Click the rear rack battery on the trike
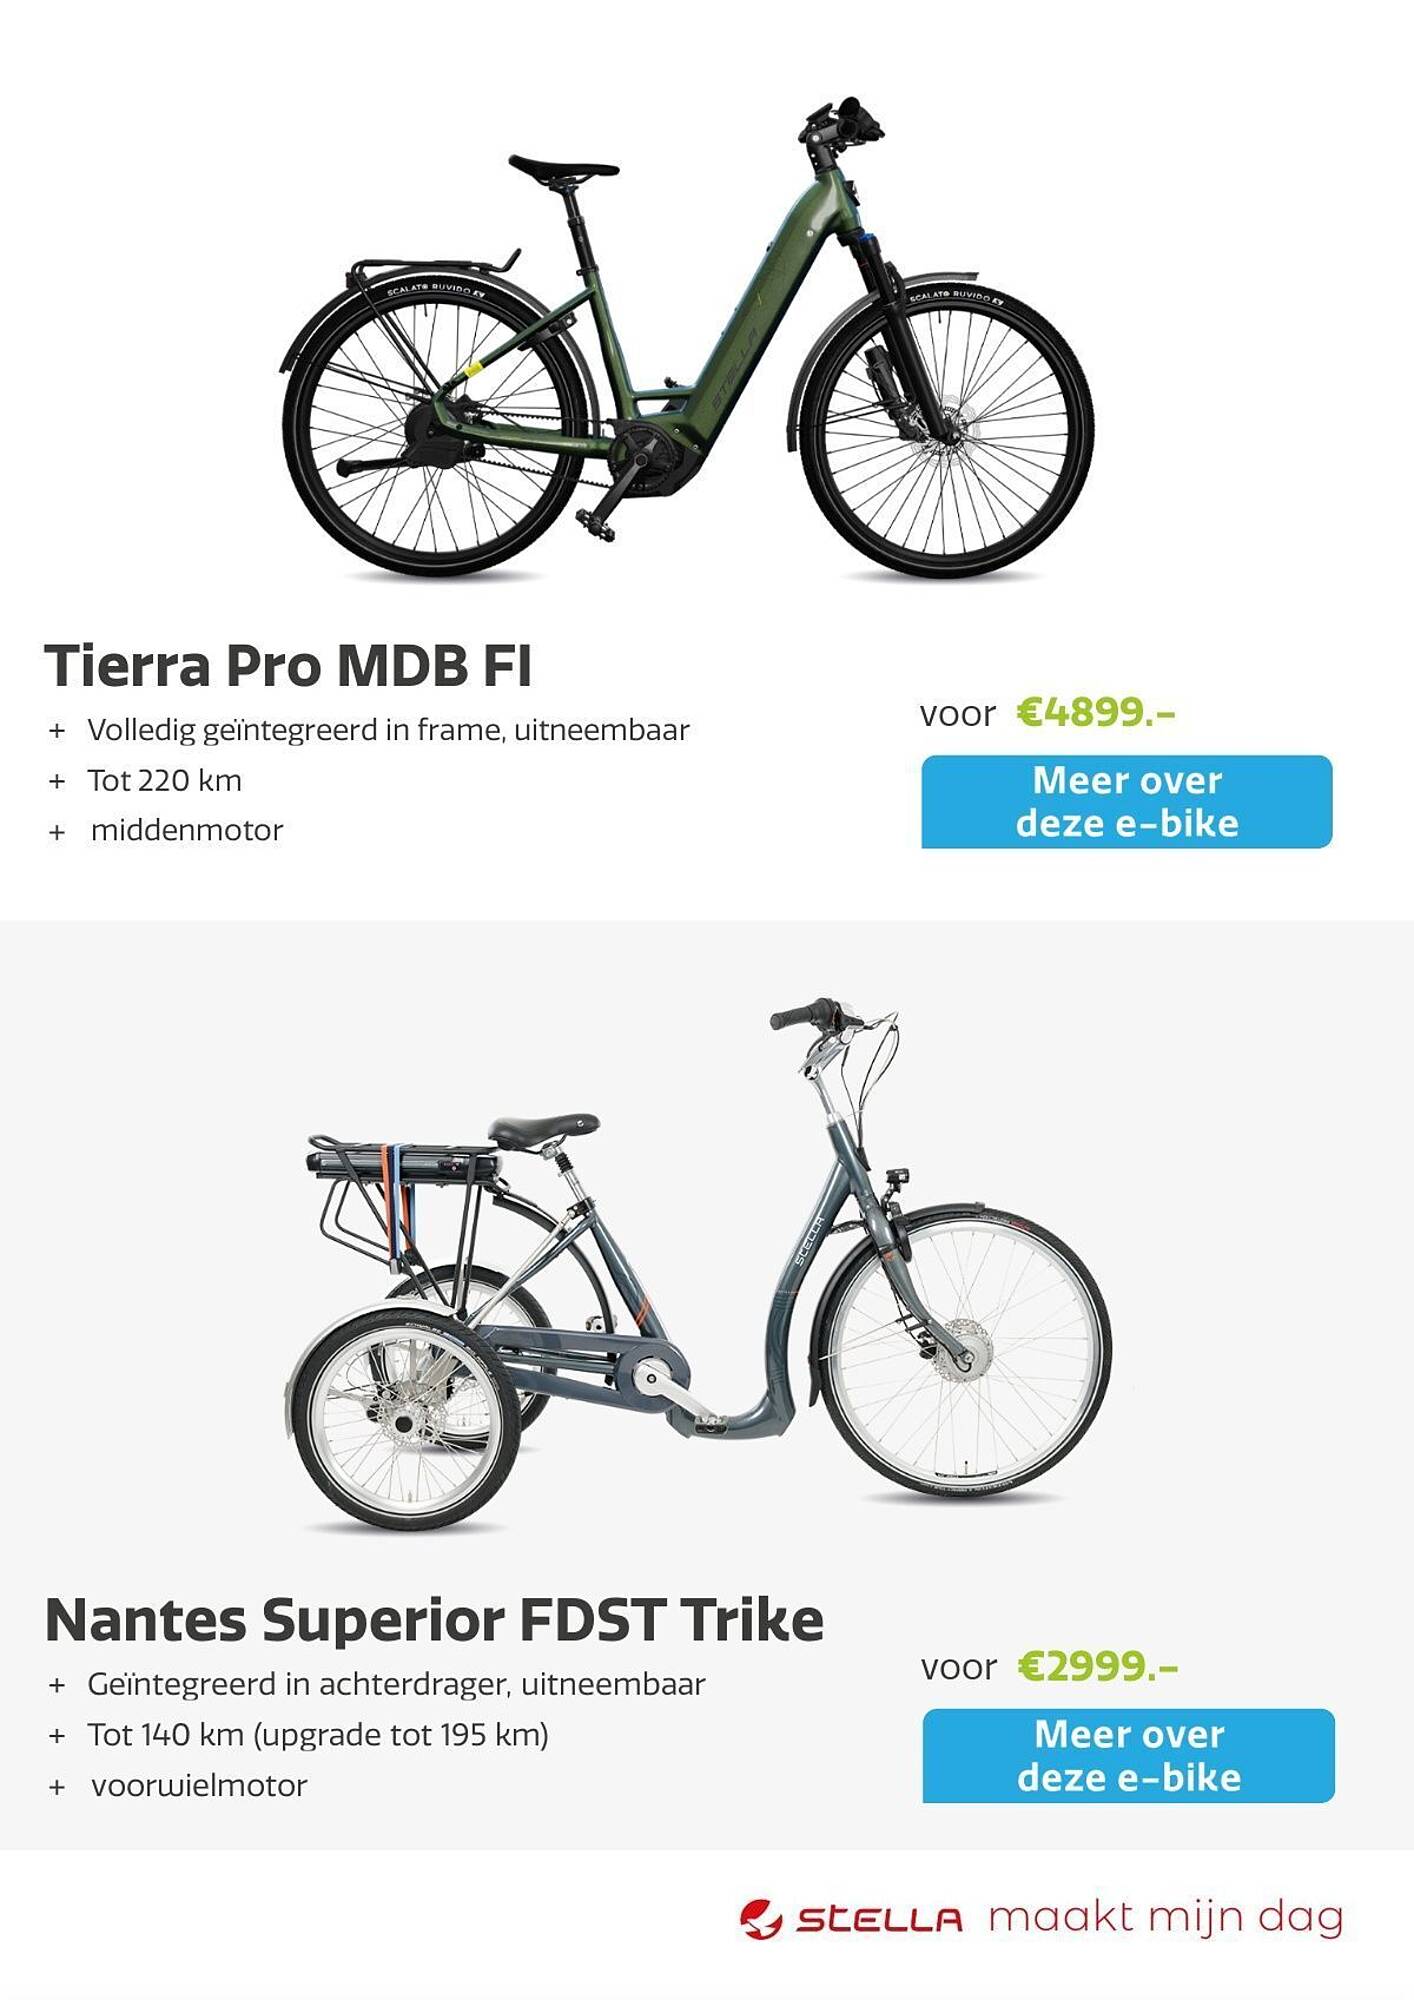Viewport: 1414px width, 2000px height. click(x=402, y=1162)
